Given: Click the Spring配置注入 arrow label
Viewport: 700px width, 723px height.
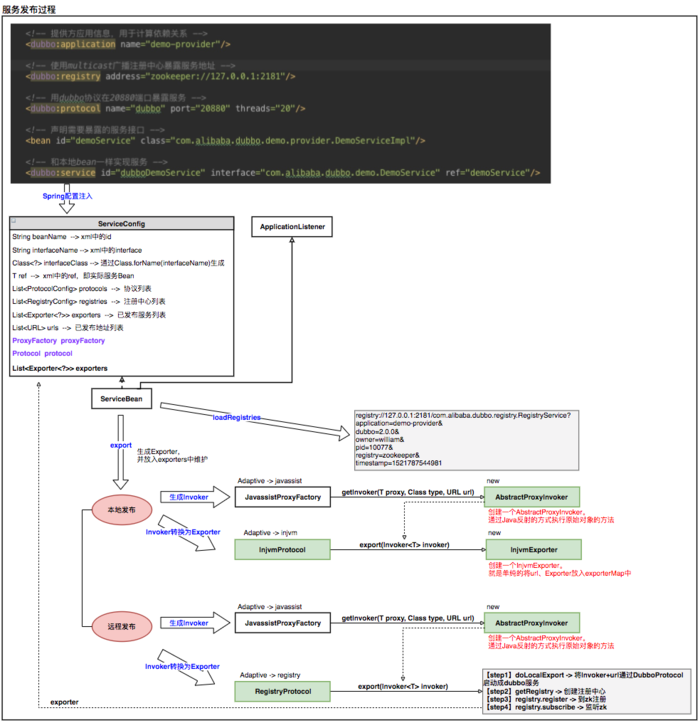Looking at the screenshot, I should 67,196.
